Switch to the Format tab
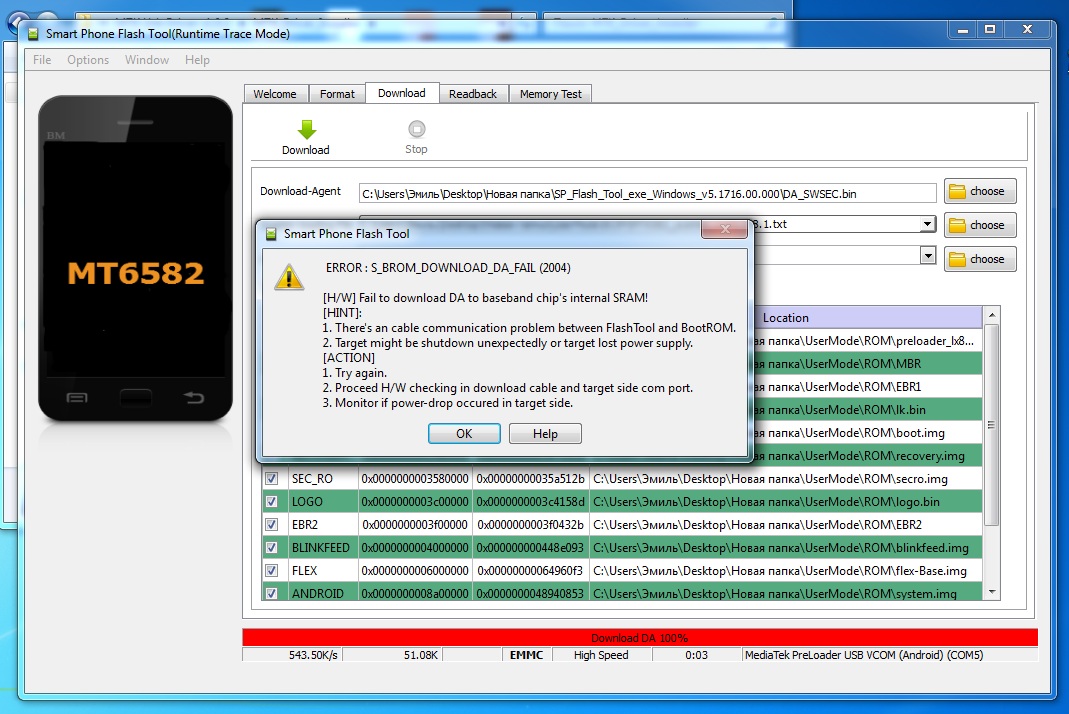 point(337,94)
